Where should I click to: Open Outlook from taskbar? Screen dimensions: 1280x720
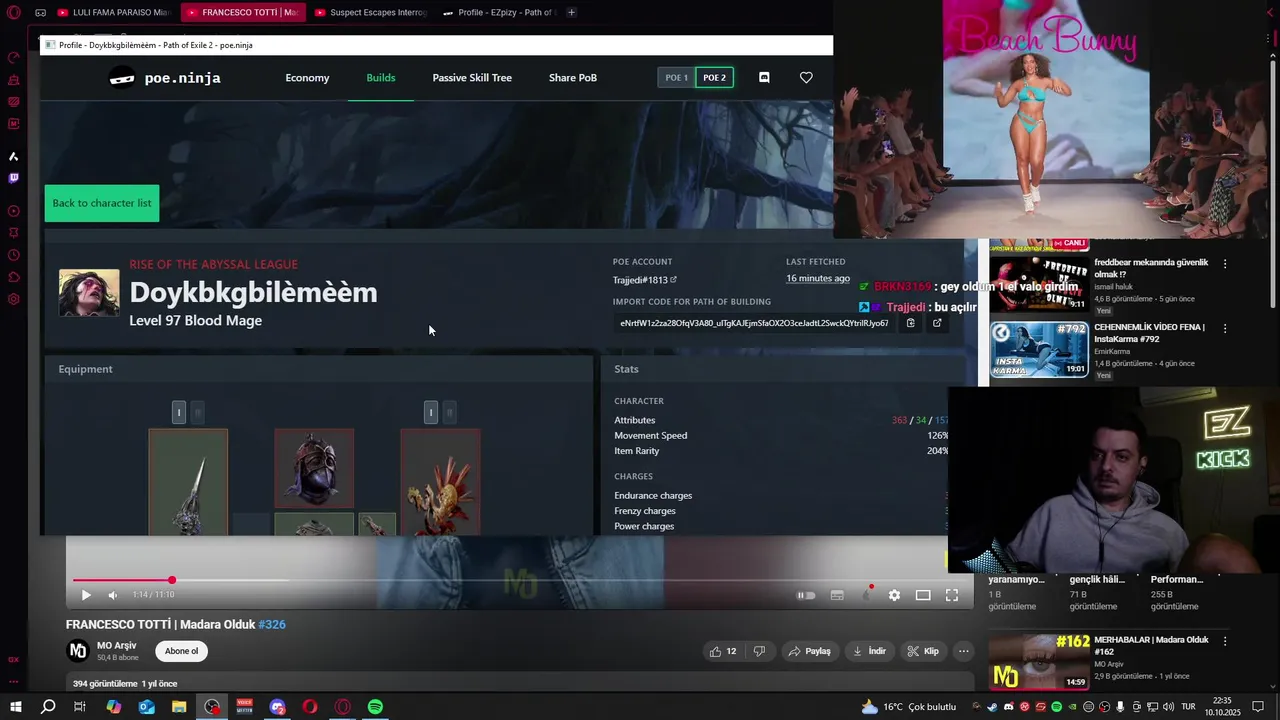click(x=146, y=707)
